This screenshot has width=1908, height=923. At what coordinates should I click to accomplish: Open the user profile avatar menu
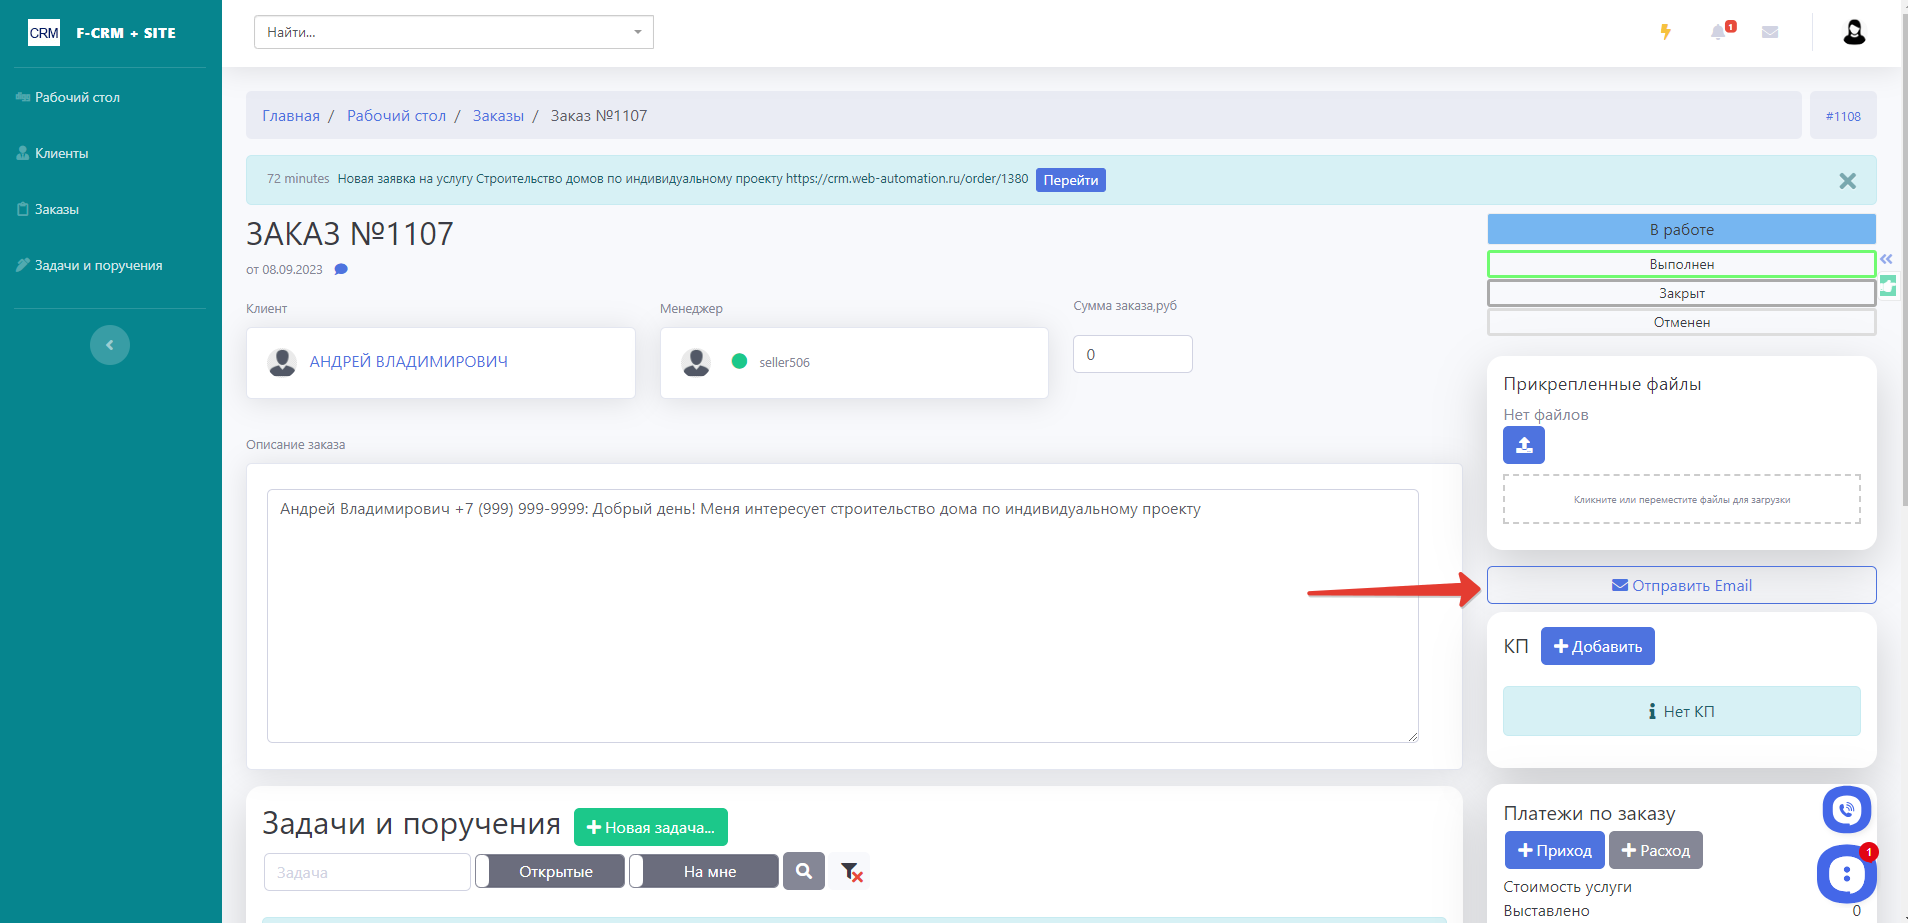pos(1853,32)
